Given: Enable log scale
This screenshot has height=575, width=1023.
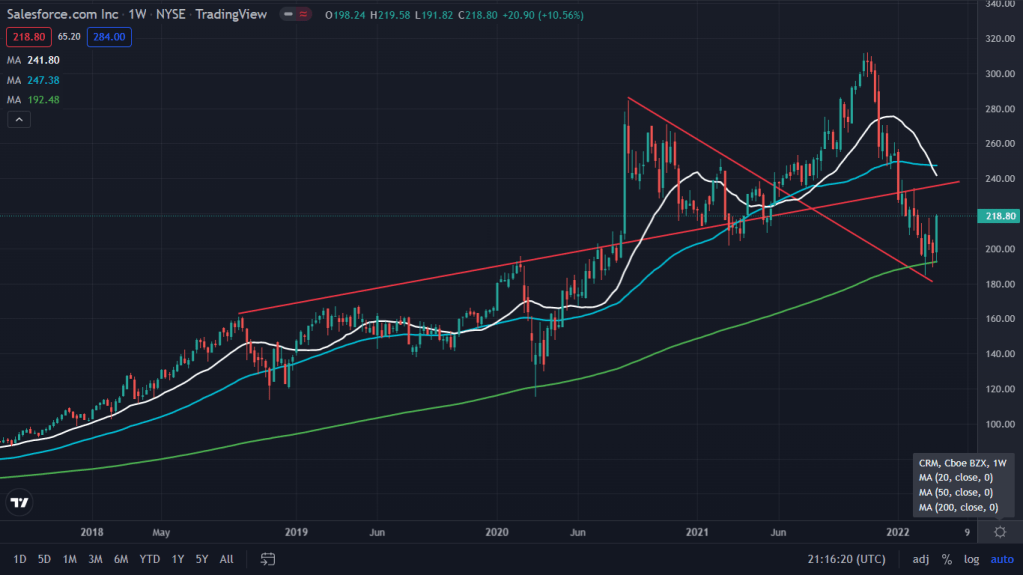Looking at the screenshot, I should [969, 558].
